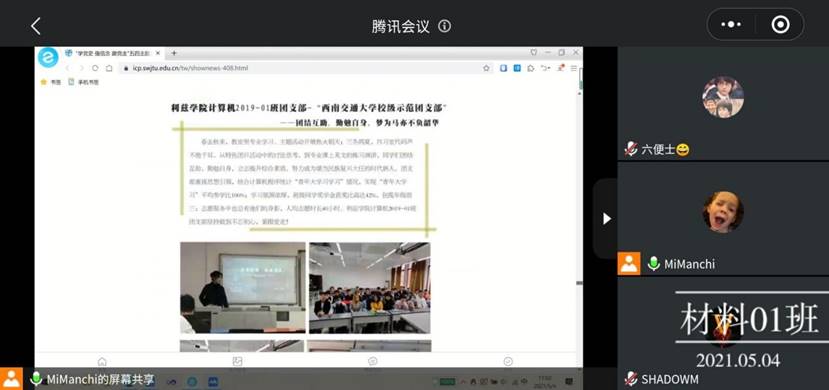Open the classroom students photo
This screenshot has height=390, width=829.
pyautogui.click(x=370, y=288)
